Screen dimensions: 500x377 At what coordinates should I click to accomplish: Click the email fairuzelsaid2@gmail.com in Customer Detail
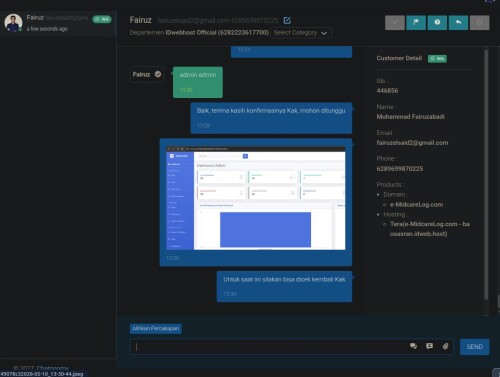tap(412, 143)
